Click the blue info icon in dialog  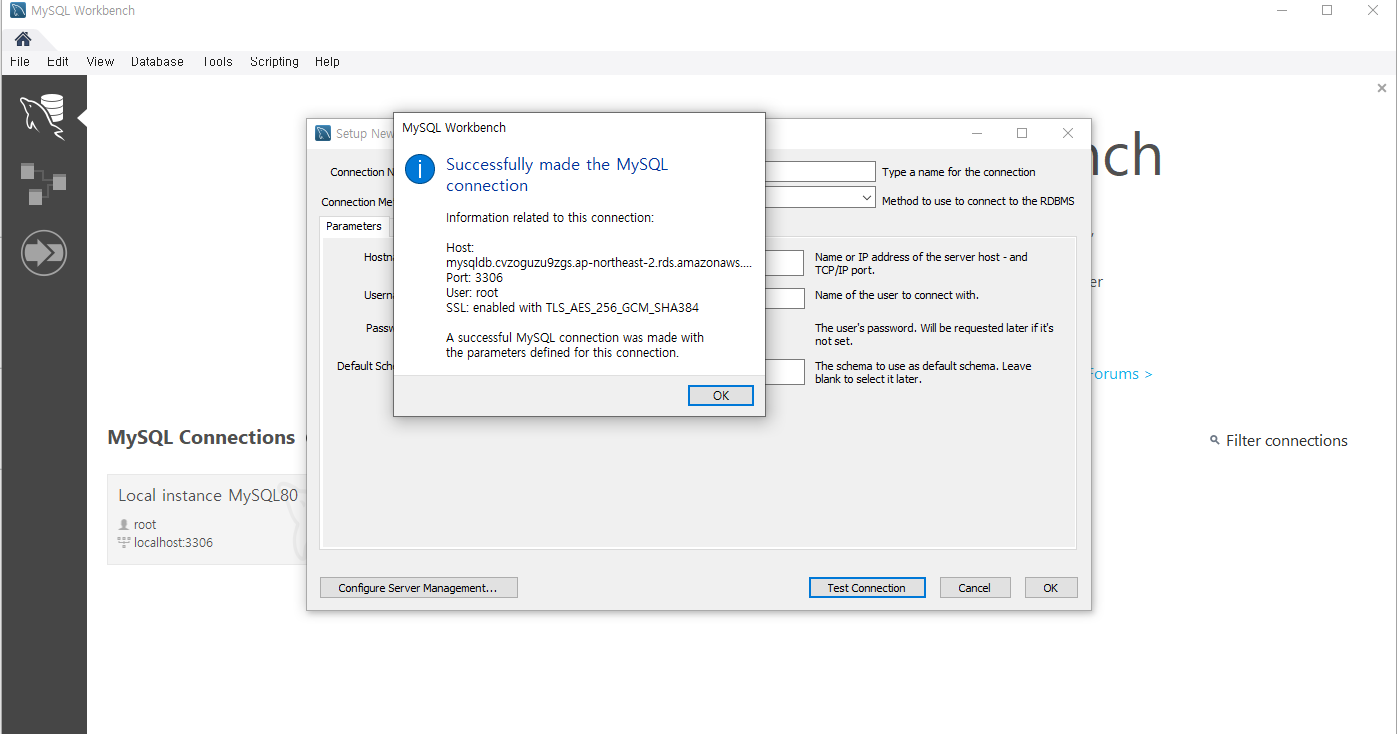click(419, 169)
